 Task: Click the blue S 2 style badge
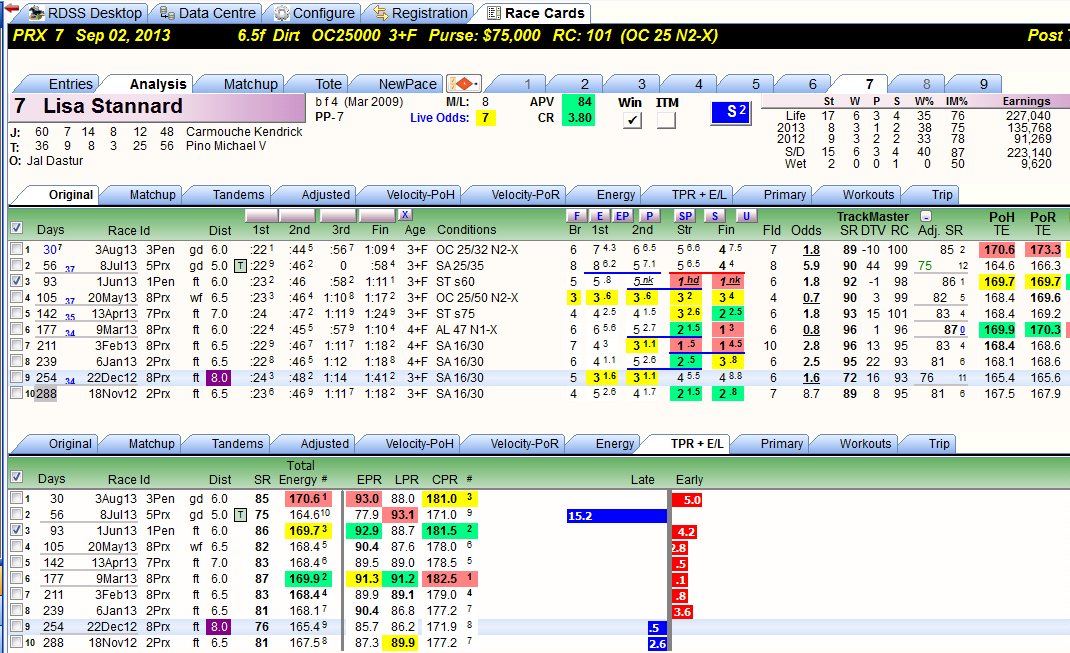(x=730, y=113)
